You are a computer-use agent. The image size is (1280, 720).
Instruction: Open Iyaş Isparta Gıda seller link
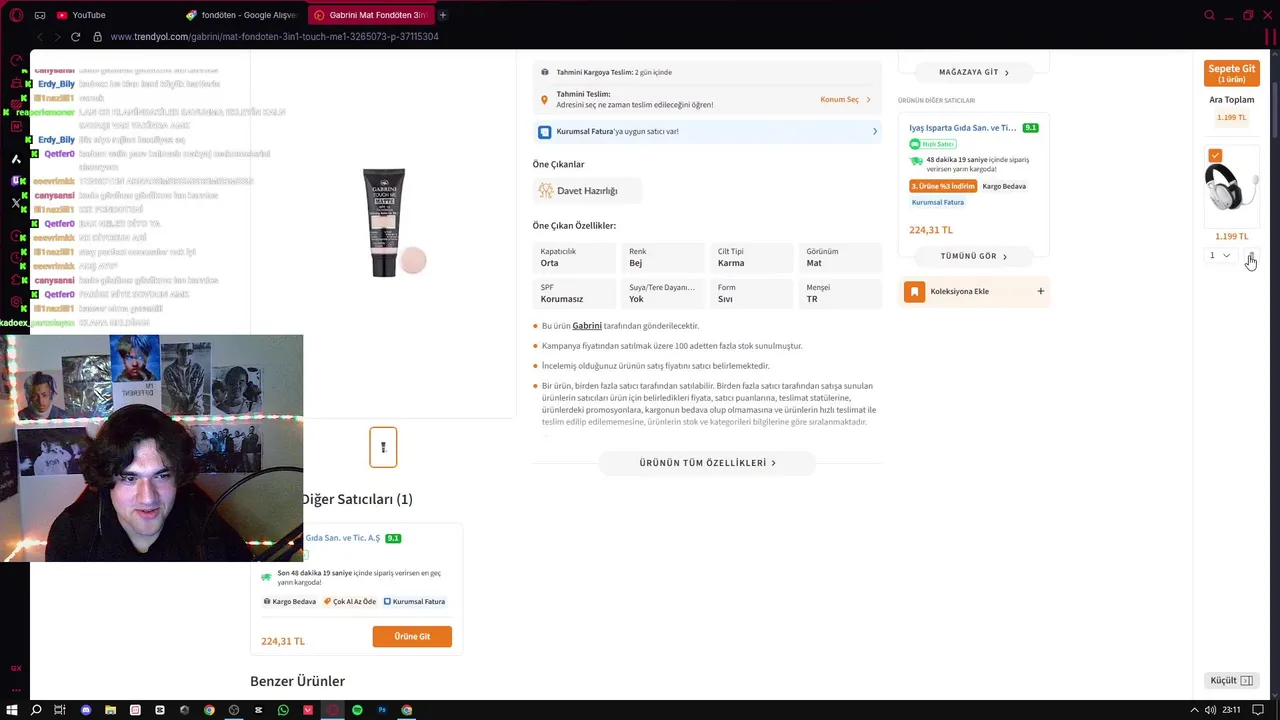point(962,128)
